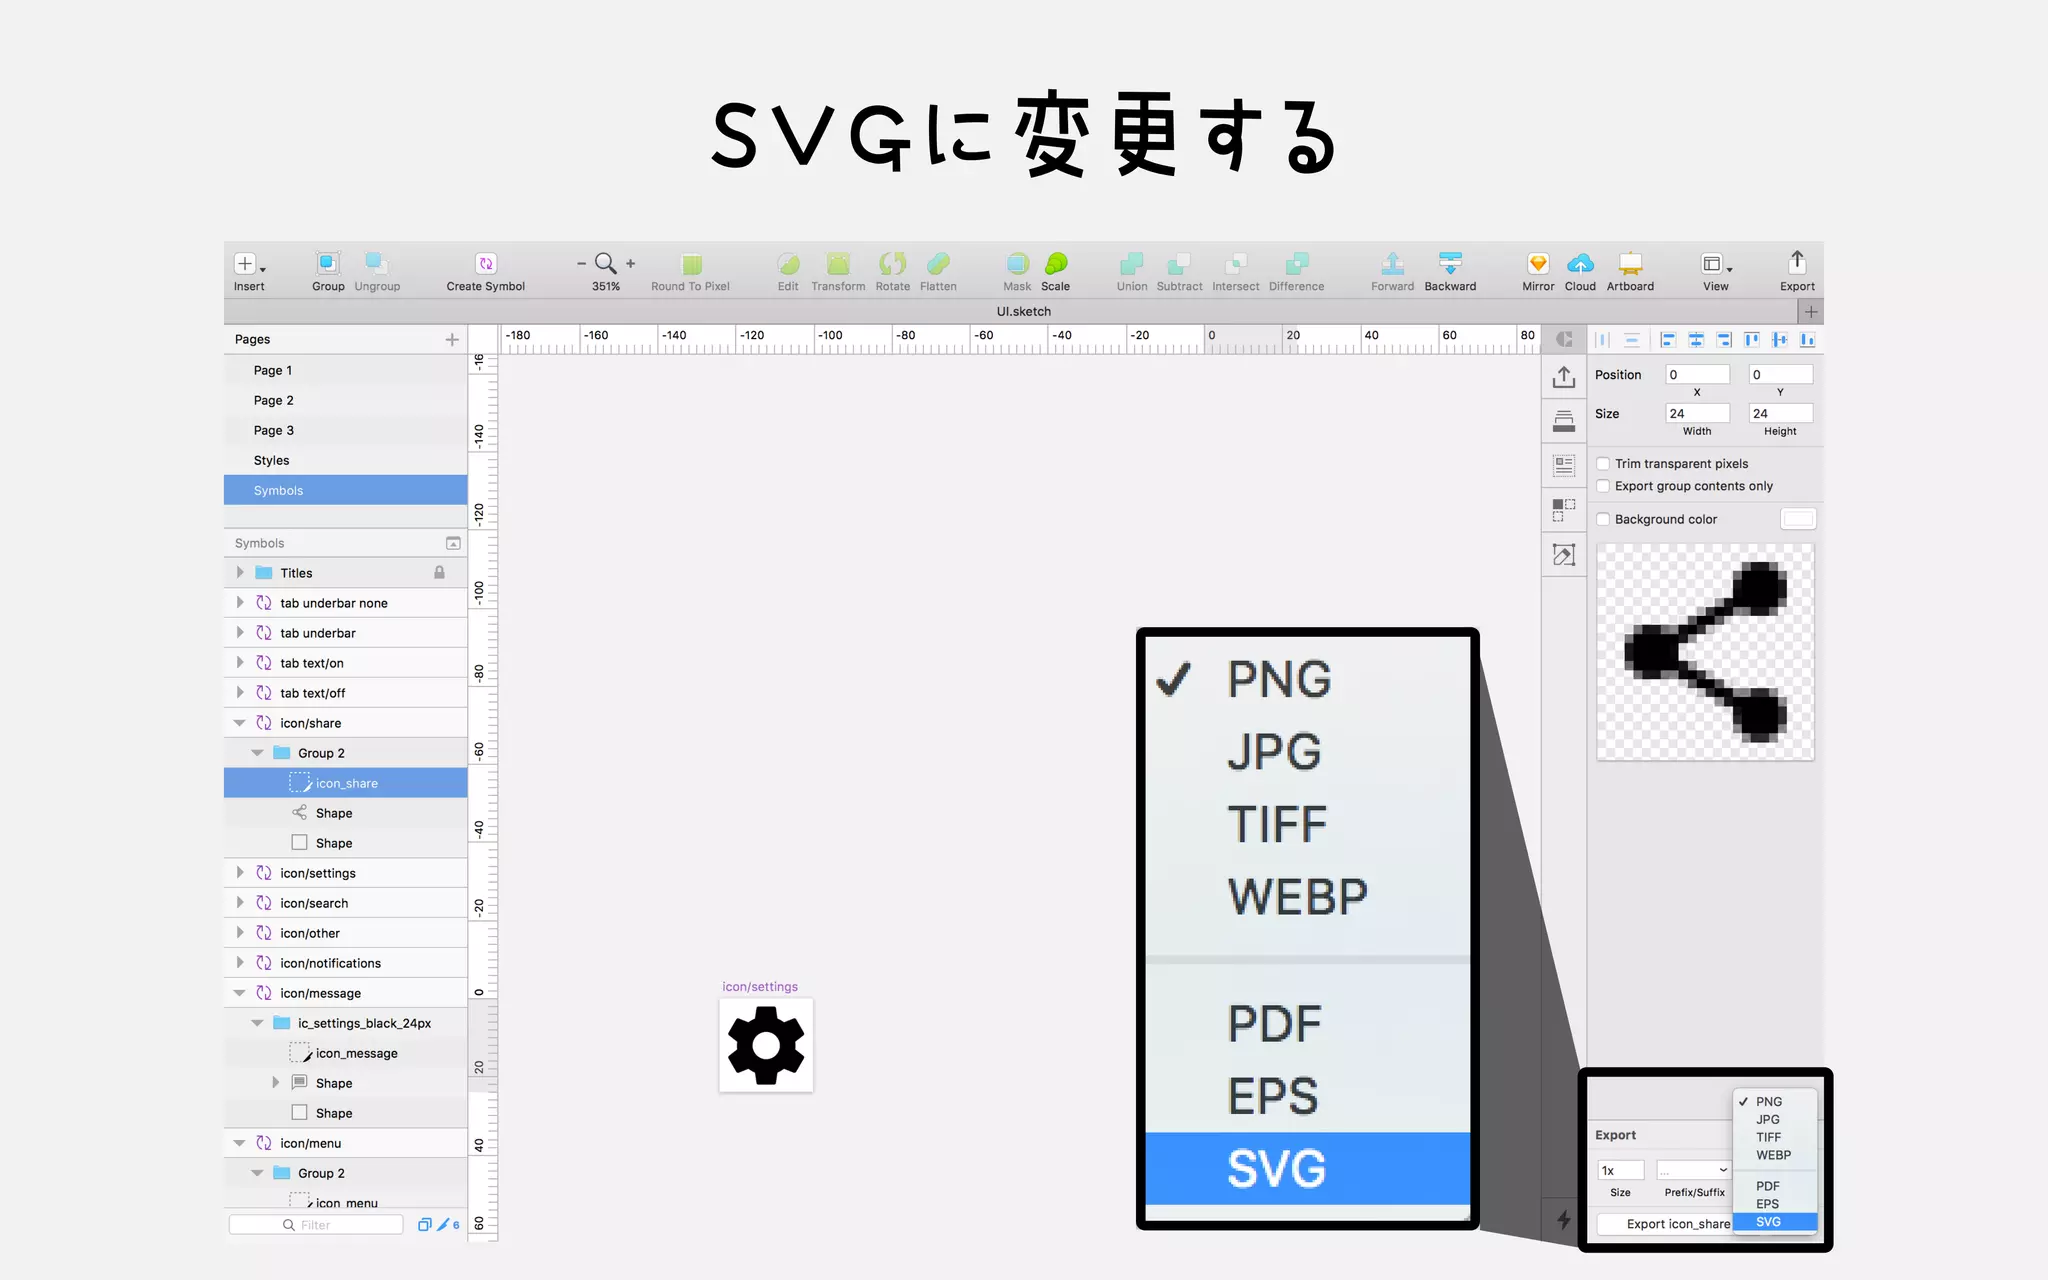Add new document tab with plus
2048x1280 pixels.
click(x=1811, y=311)
